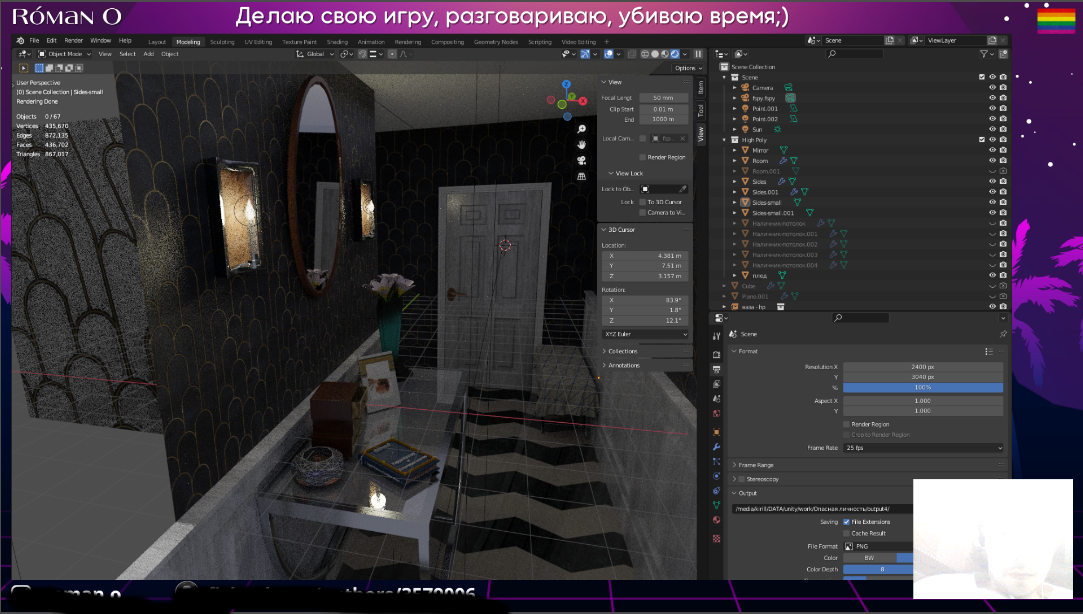
Task: Toggle camera view icon in viewport
Action: coord(581,160)
